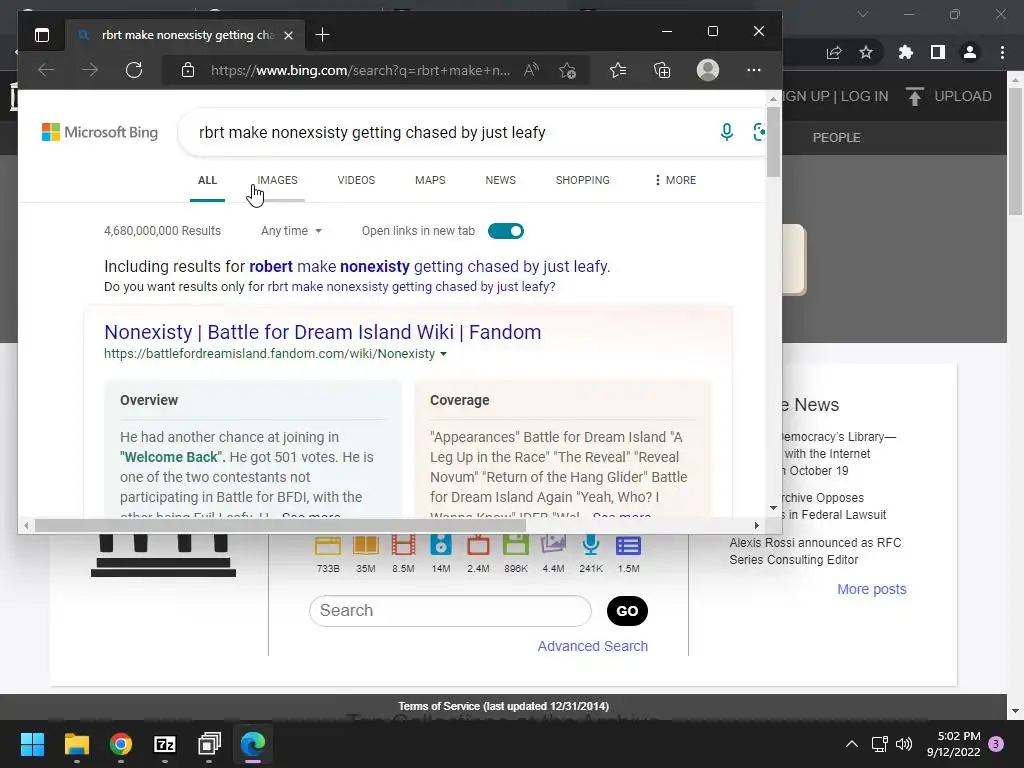Open Alexis Rossi announced news post

point(815,551)
